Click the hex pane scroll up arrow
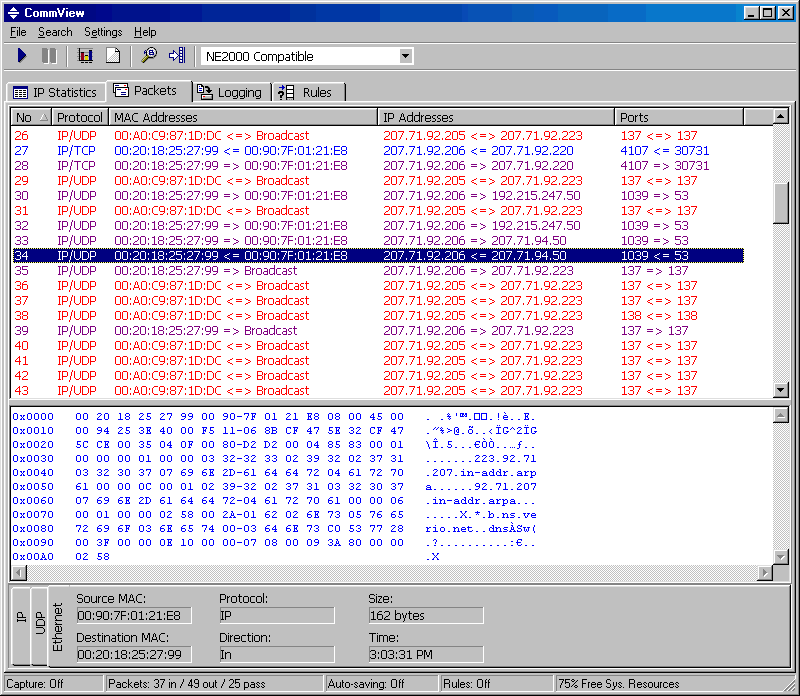800x696 pixels. (x=781, y=415)
